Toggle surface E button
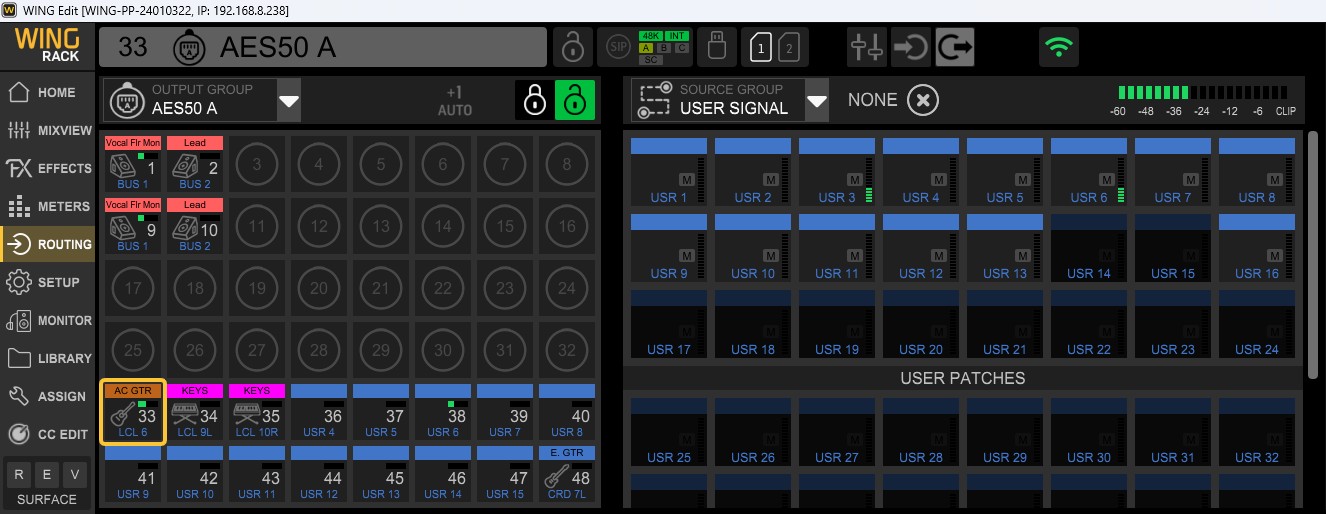The image size is (1326, 514). tap(47, 474)
